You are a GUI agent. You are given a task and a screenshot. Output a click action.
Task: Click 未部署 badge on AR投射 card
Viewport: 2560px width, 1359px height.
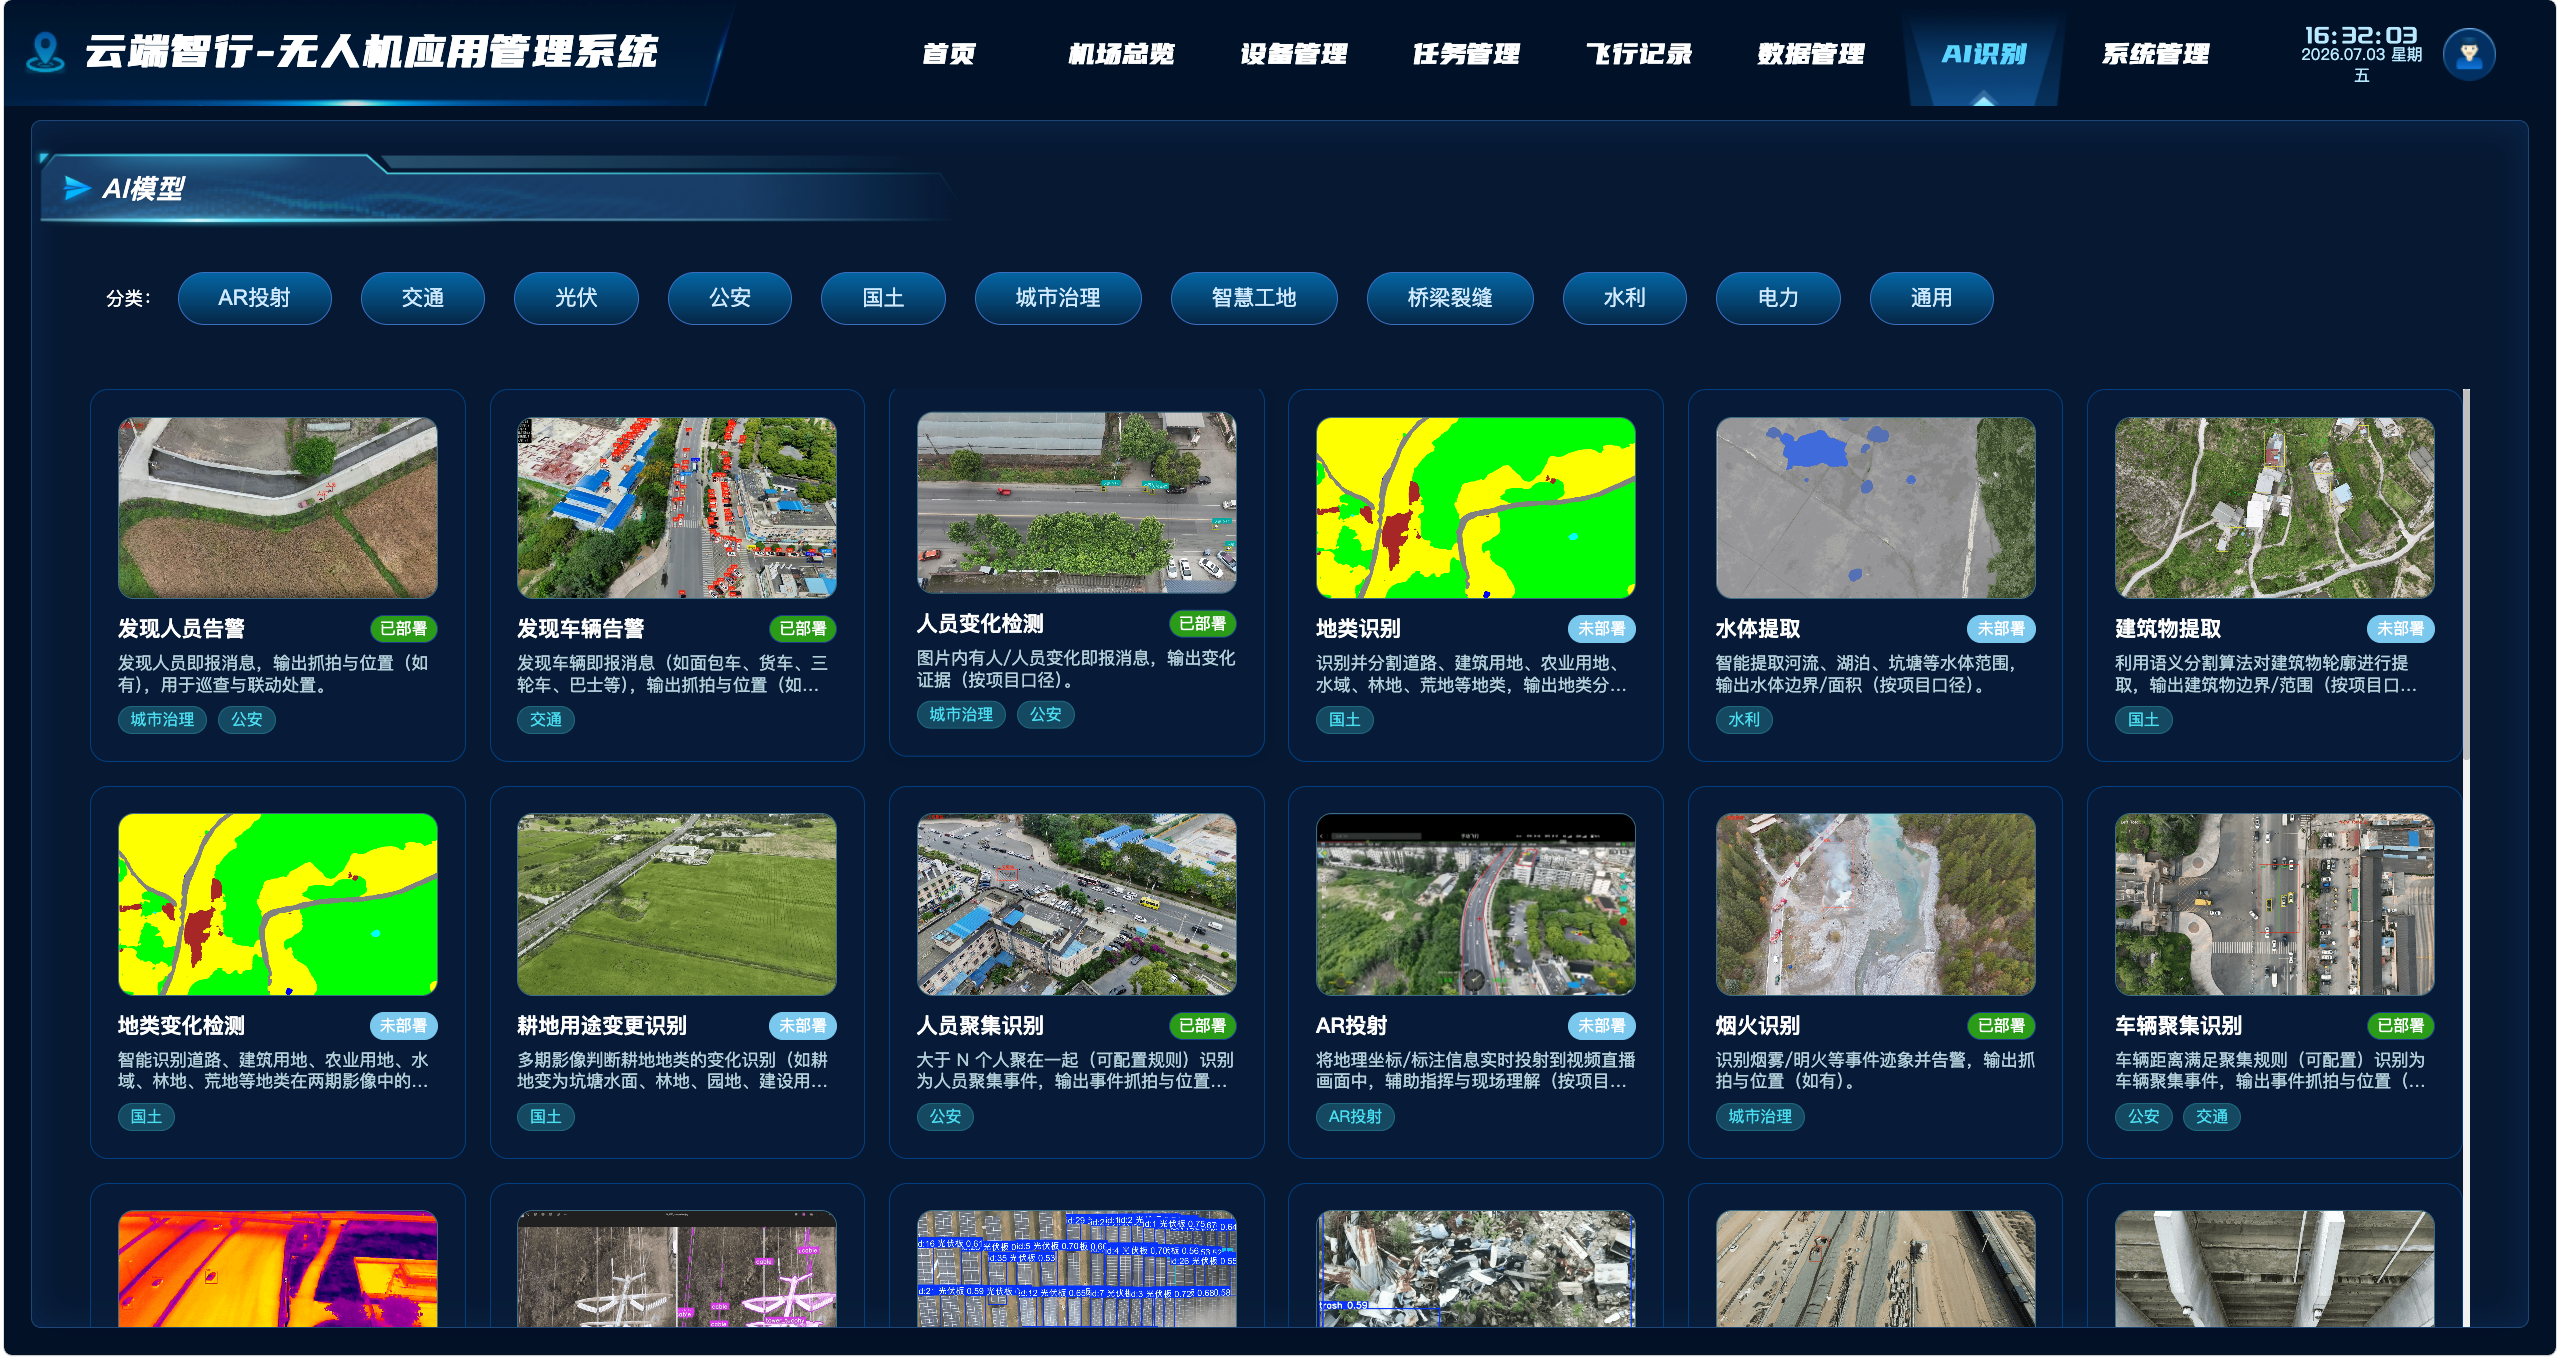pos(1602,1026)
